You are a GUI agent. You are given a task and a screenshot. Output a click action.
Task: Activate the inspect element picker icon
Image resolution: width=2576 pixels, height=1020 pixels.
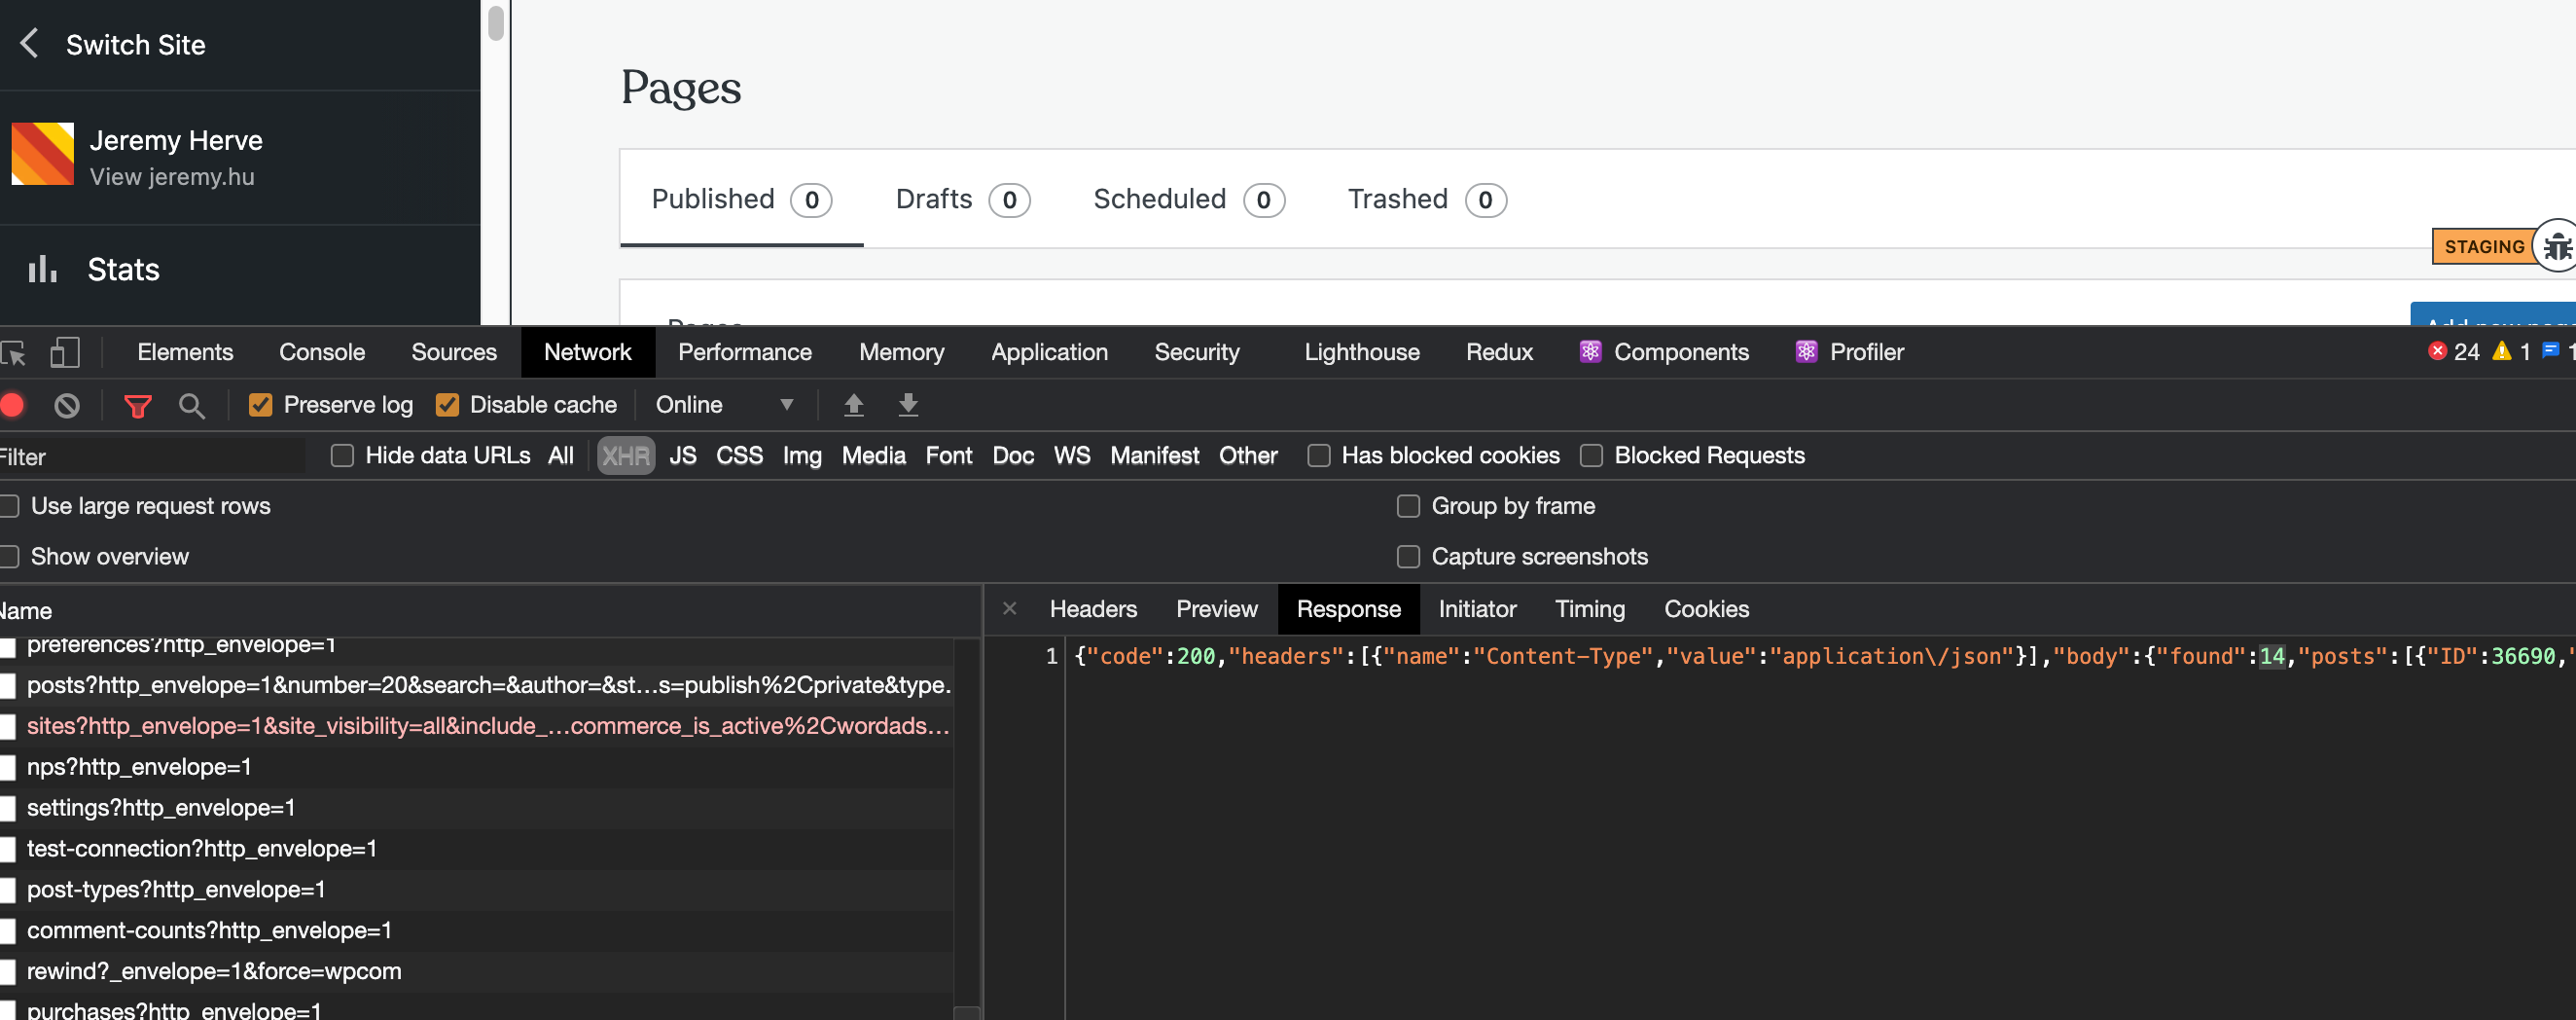[14, 352]
